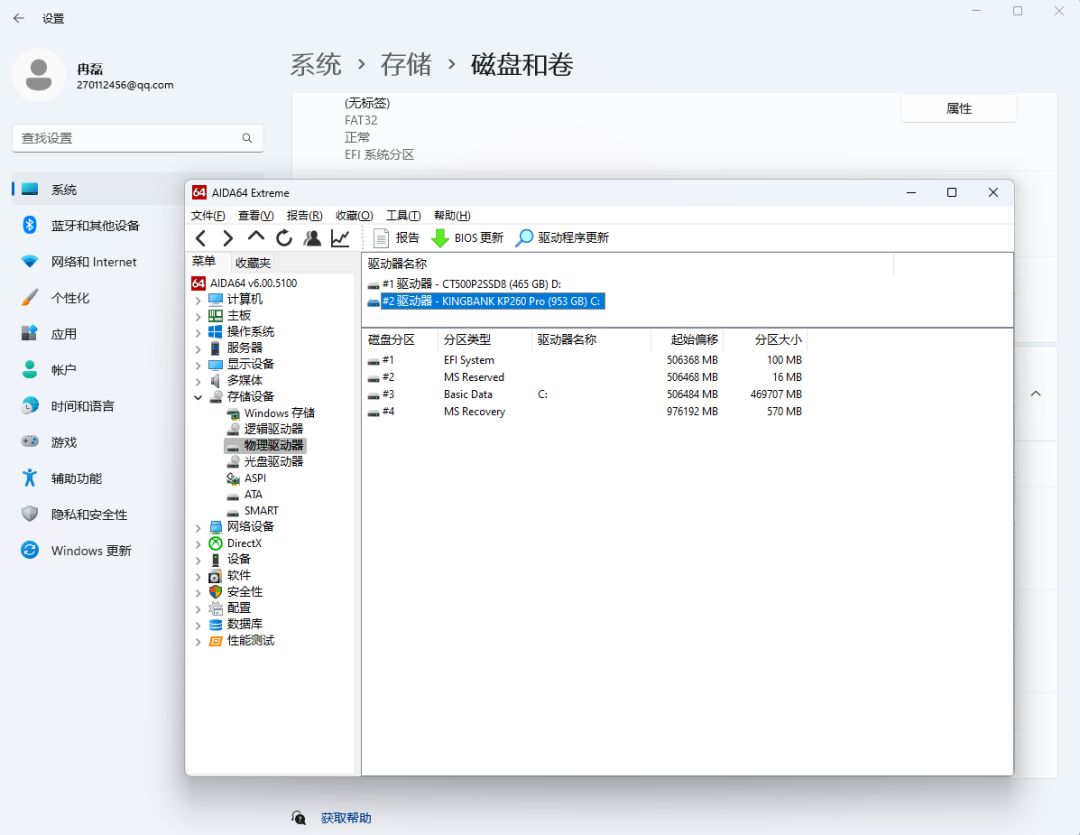Click the AIDA64 up-level arrow icon
Image resolution: width=1080 pixels, height=835 pixels.
pyautogui.click(x=256, y=238)
